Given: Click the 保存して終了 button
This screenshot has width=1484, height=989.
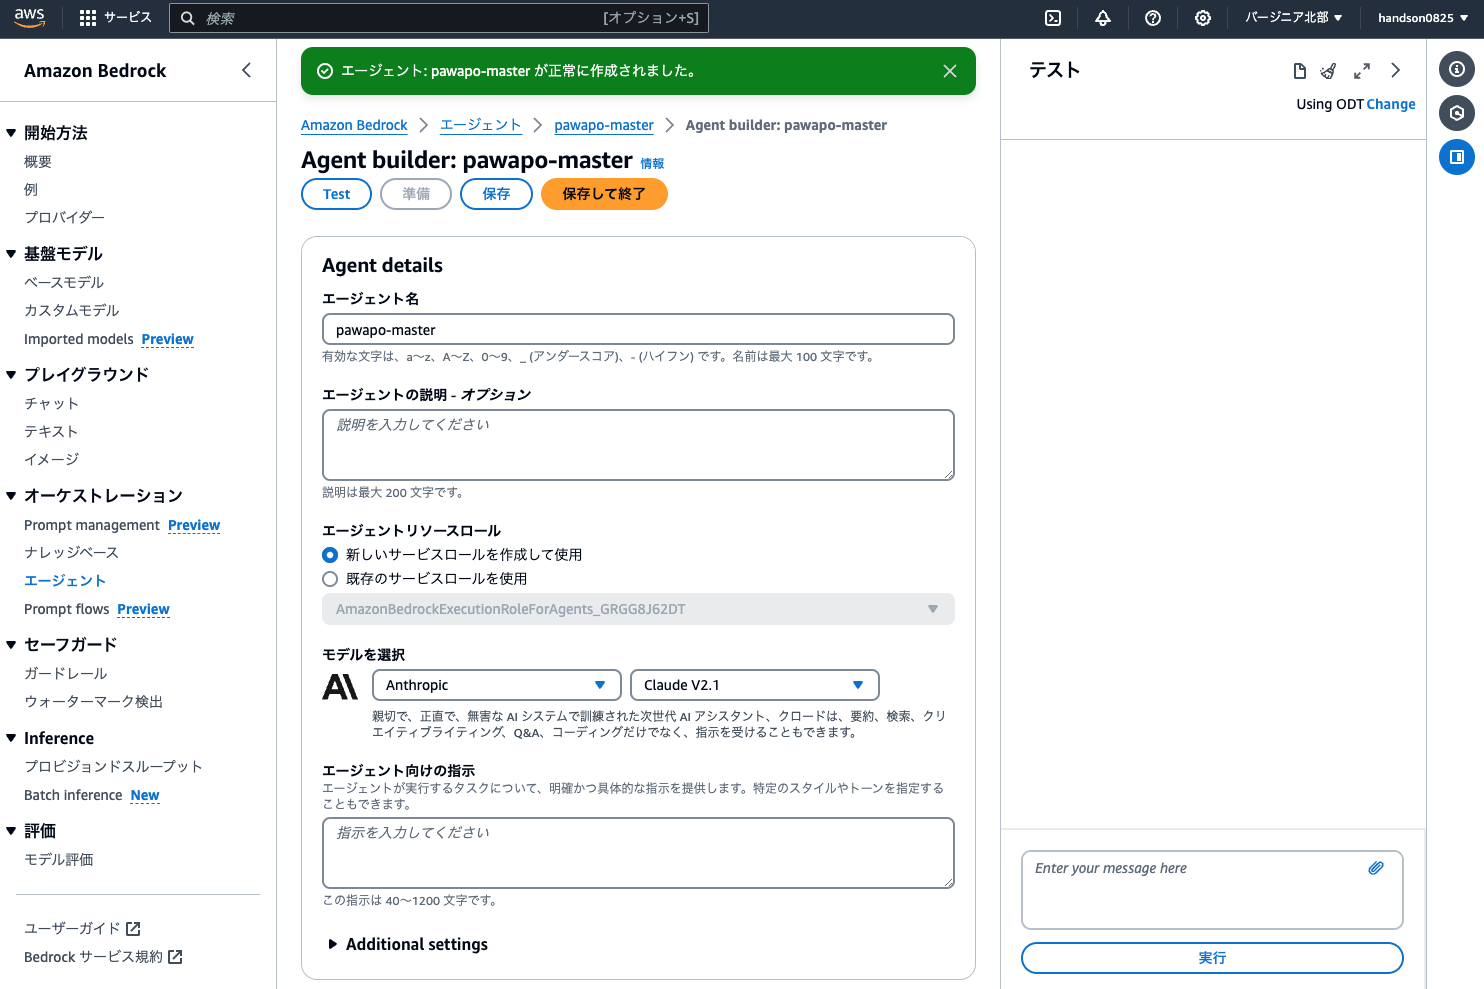Looking at the screenshot, I should click(x=604, y=194).
